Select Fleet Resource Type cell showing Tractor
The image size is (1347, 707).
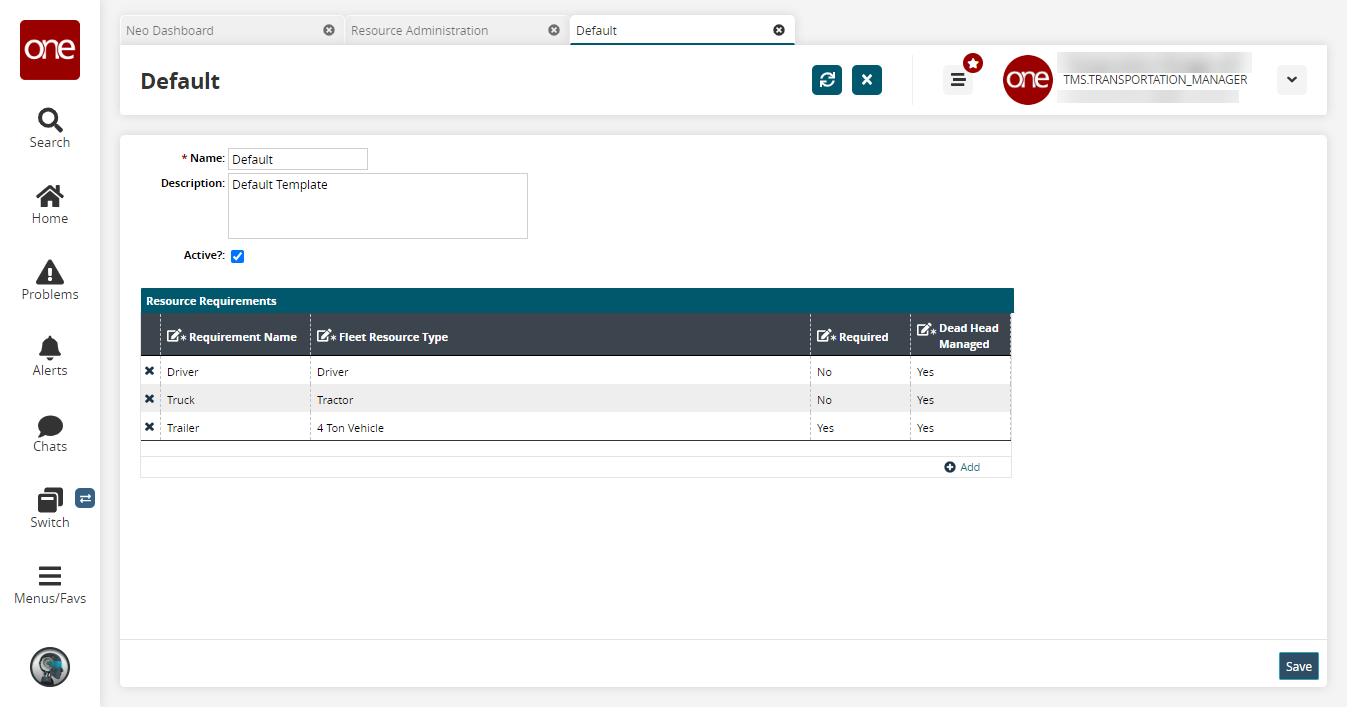(558, 400)
